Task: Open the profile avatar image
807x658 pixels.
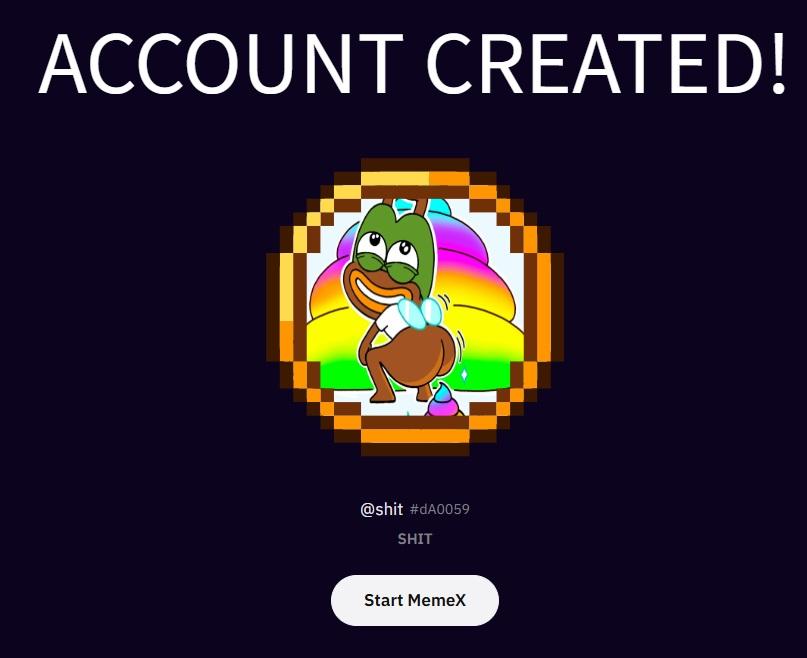Action: (x=415, y=307)
